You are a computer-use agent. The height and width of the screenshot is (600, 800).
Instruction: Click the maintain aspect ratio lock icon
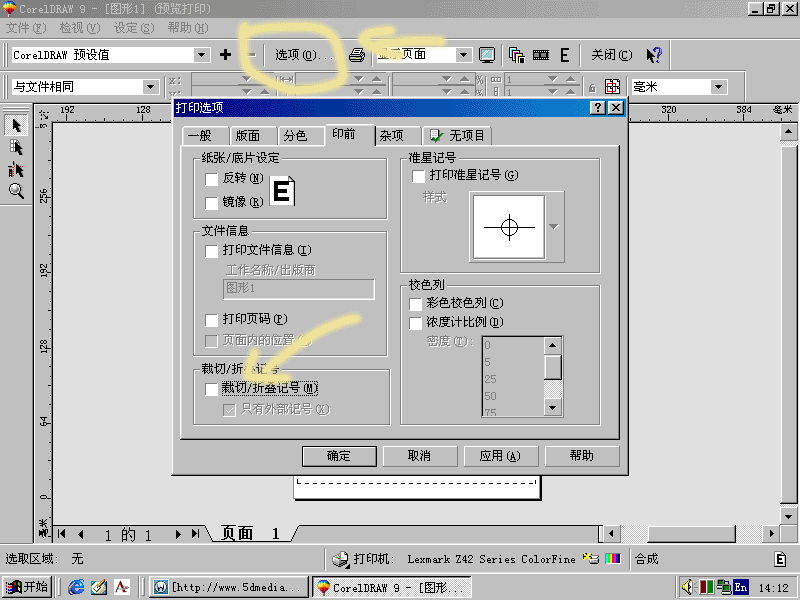[592, 88]
